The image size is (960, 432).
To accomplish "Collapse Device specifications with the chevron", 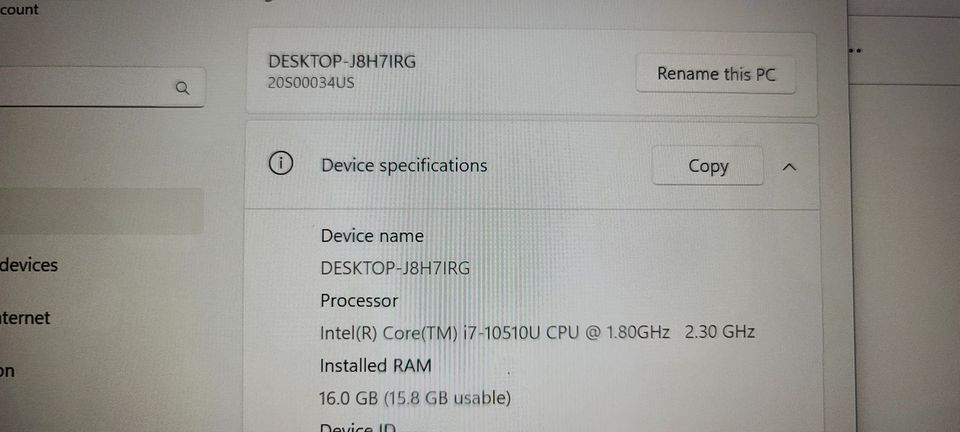I will point(790,166).
